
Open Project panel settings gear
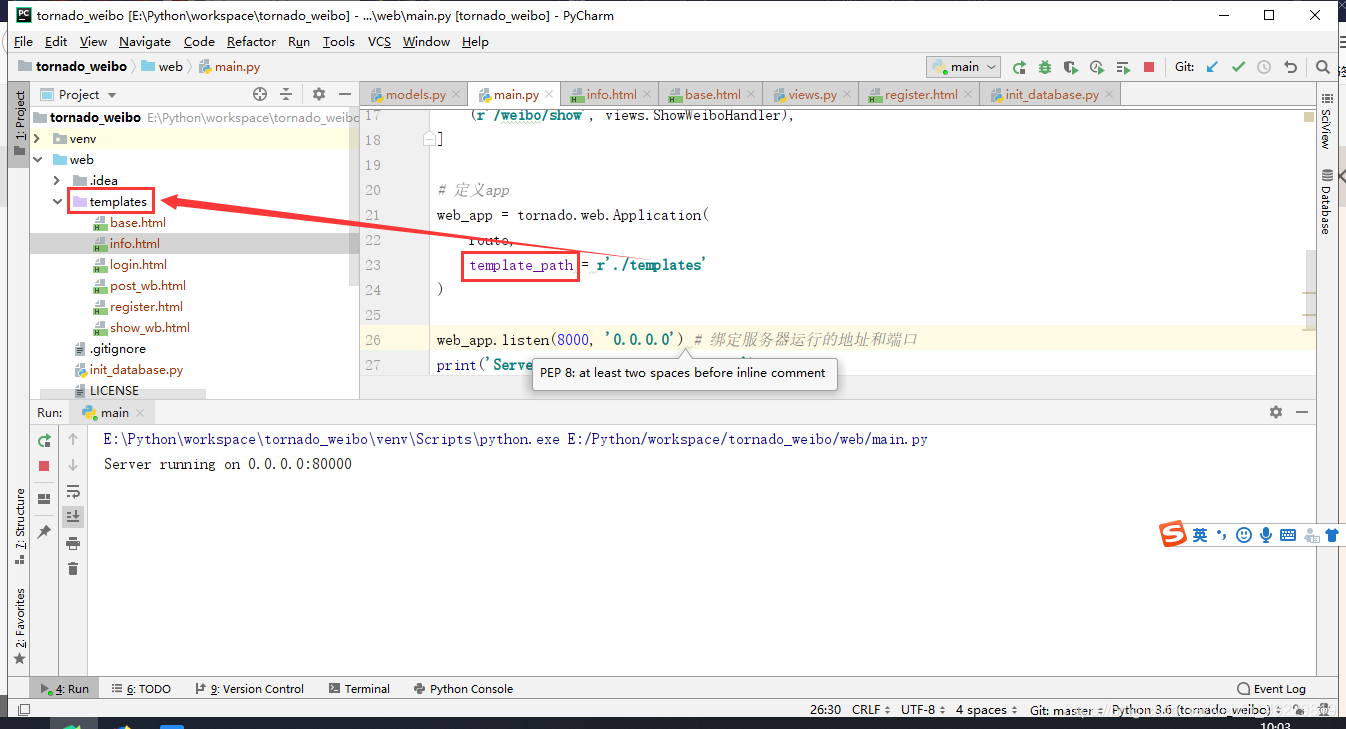319,94
